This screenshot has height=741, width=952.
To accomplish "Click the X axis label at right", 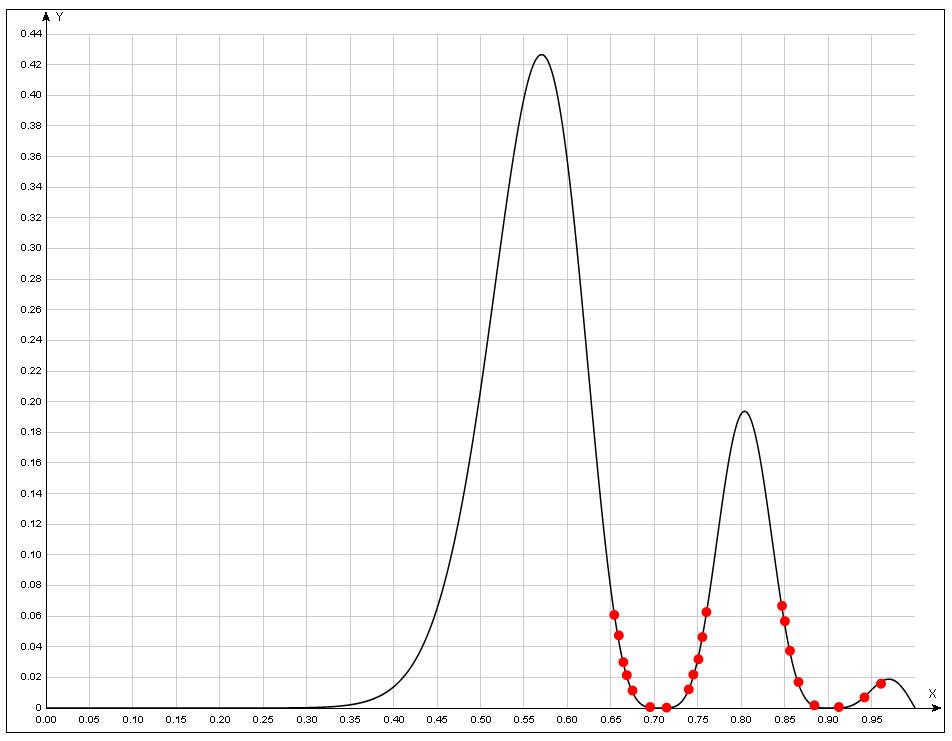I will (x=931, y=693).
